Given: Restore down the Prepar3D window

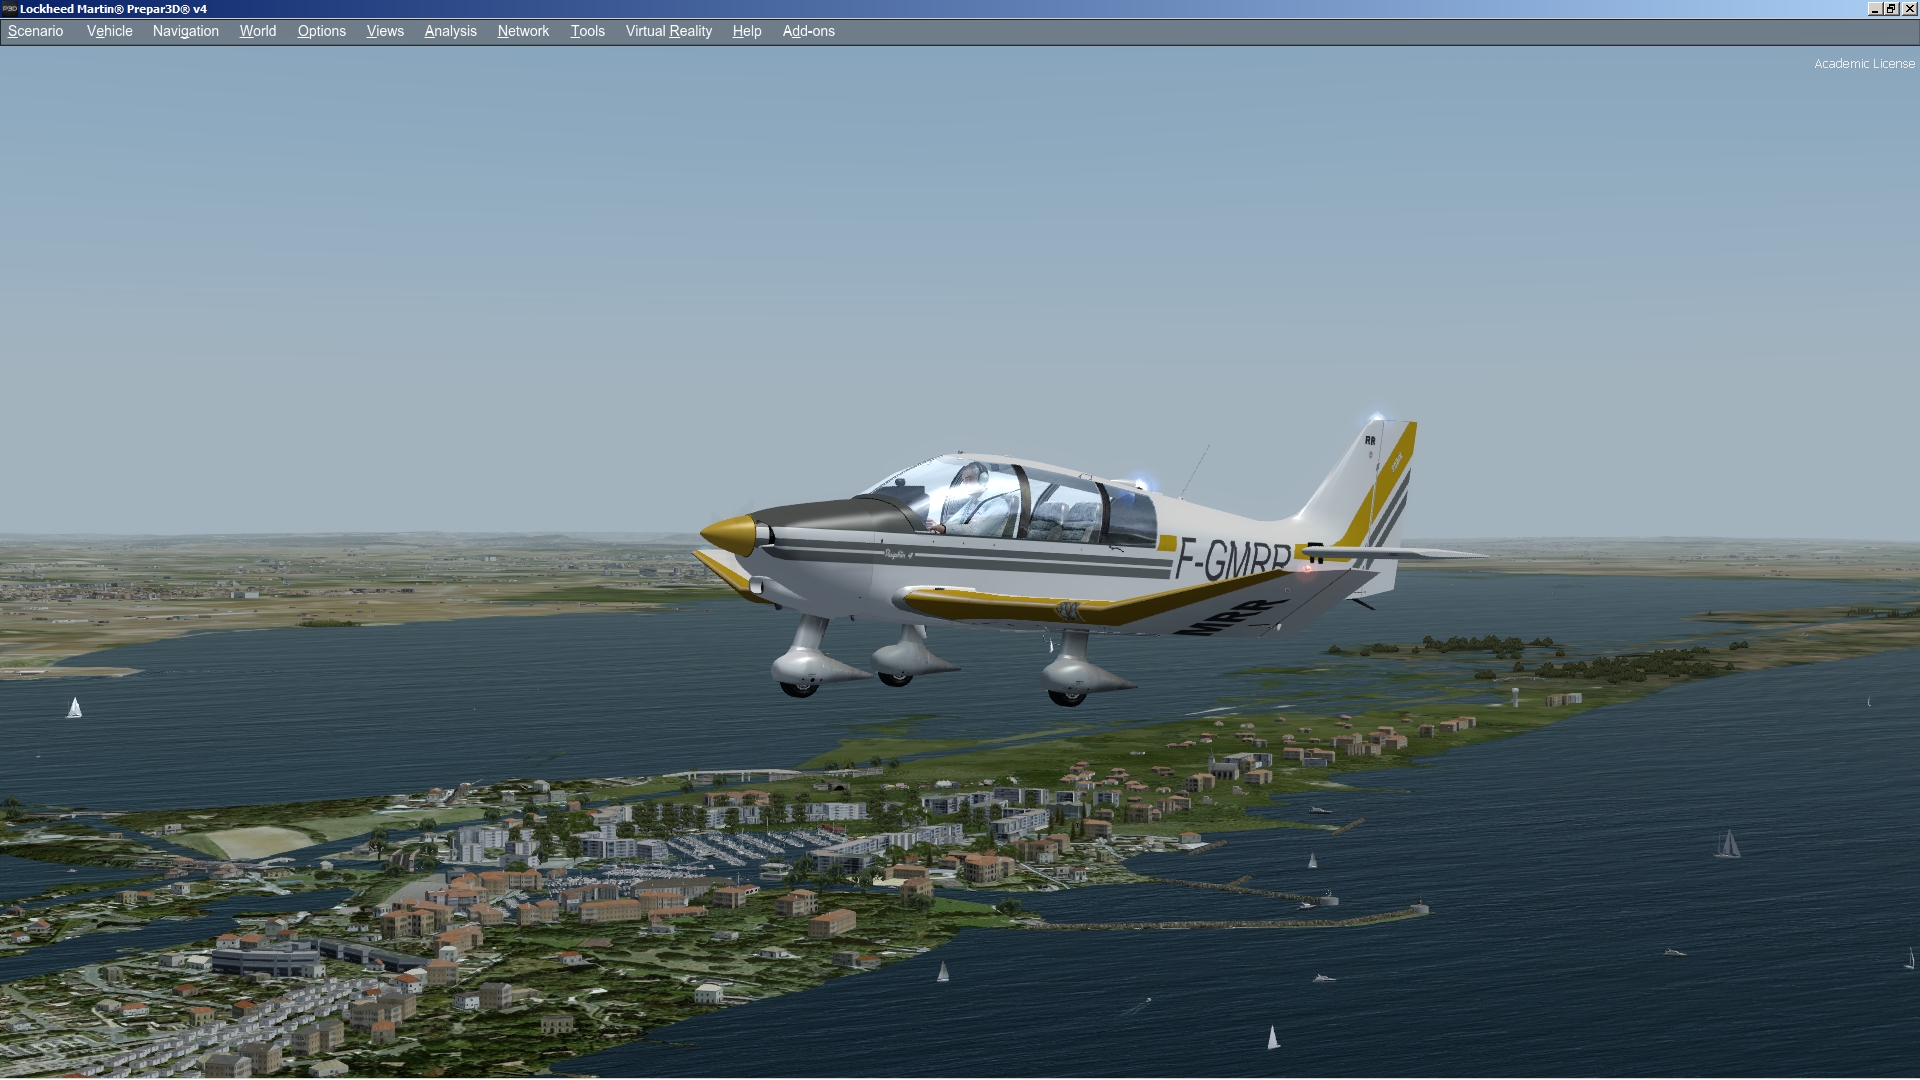Looking at the screenshot, I should pyautogui.click(x=1891, y=8).
